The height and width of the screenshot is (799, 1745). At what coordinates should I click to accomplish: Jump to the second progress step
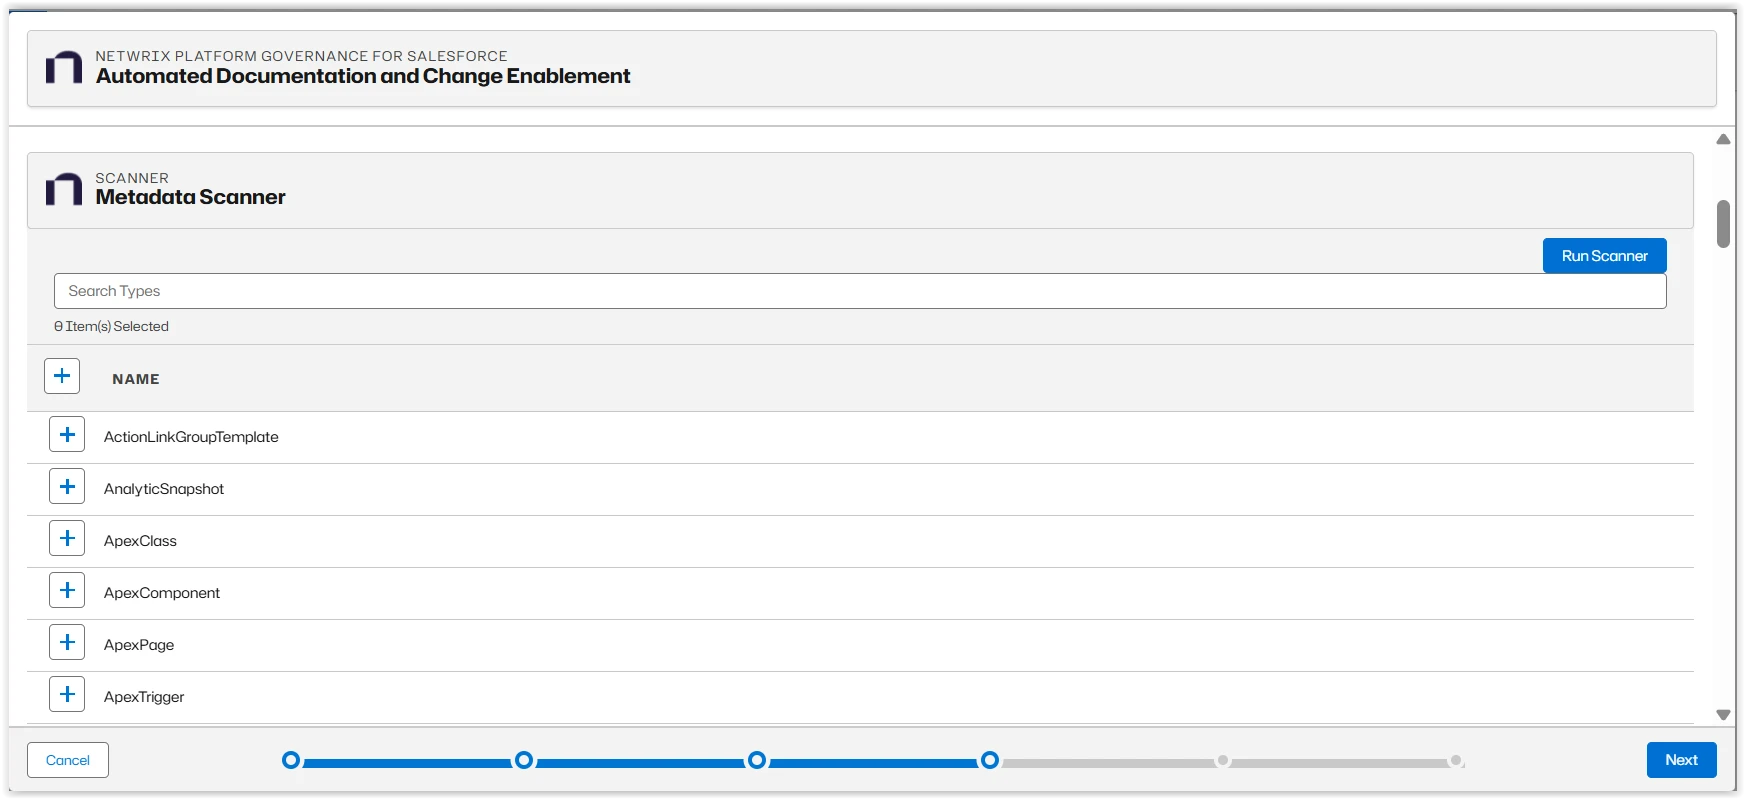coord(524,761)
